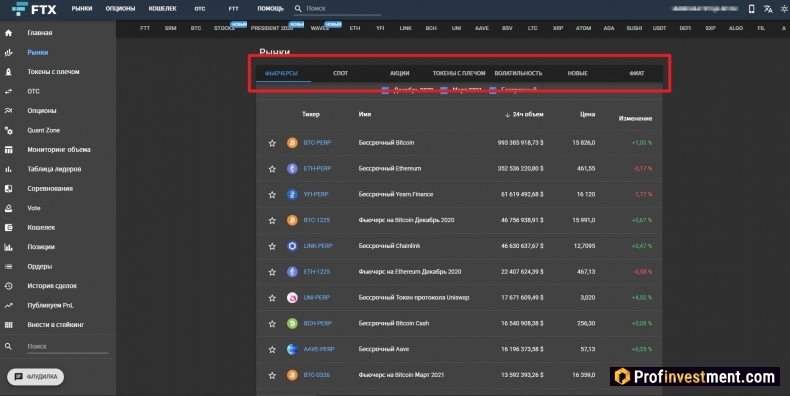The width and height of the screenshot is (790, 396).
Task: Favorite YFI-PERP with its star
Action: (x=272, y=194)
